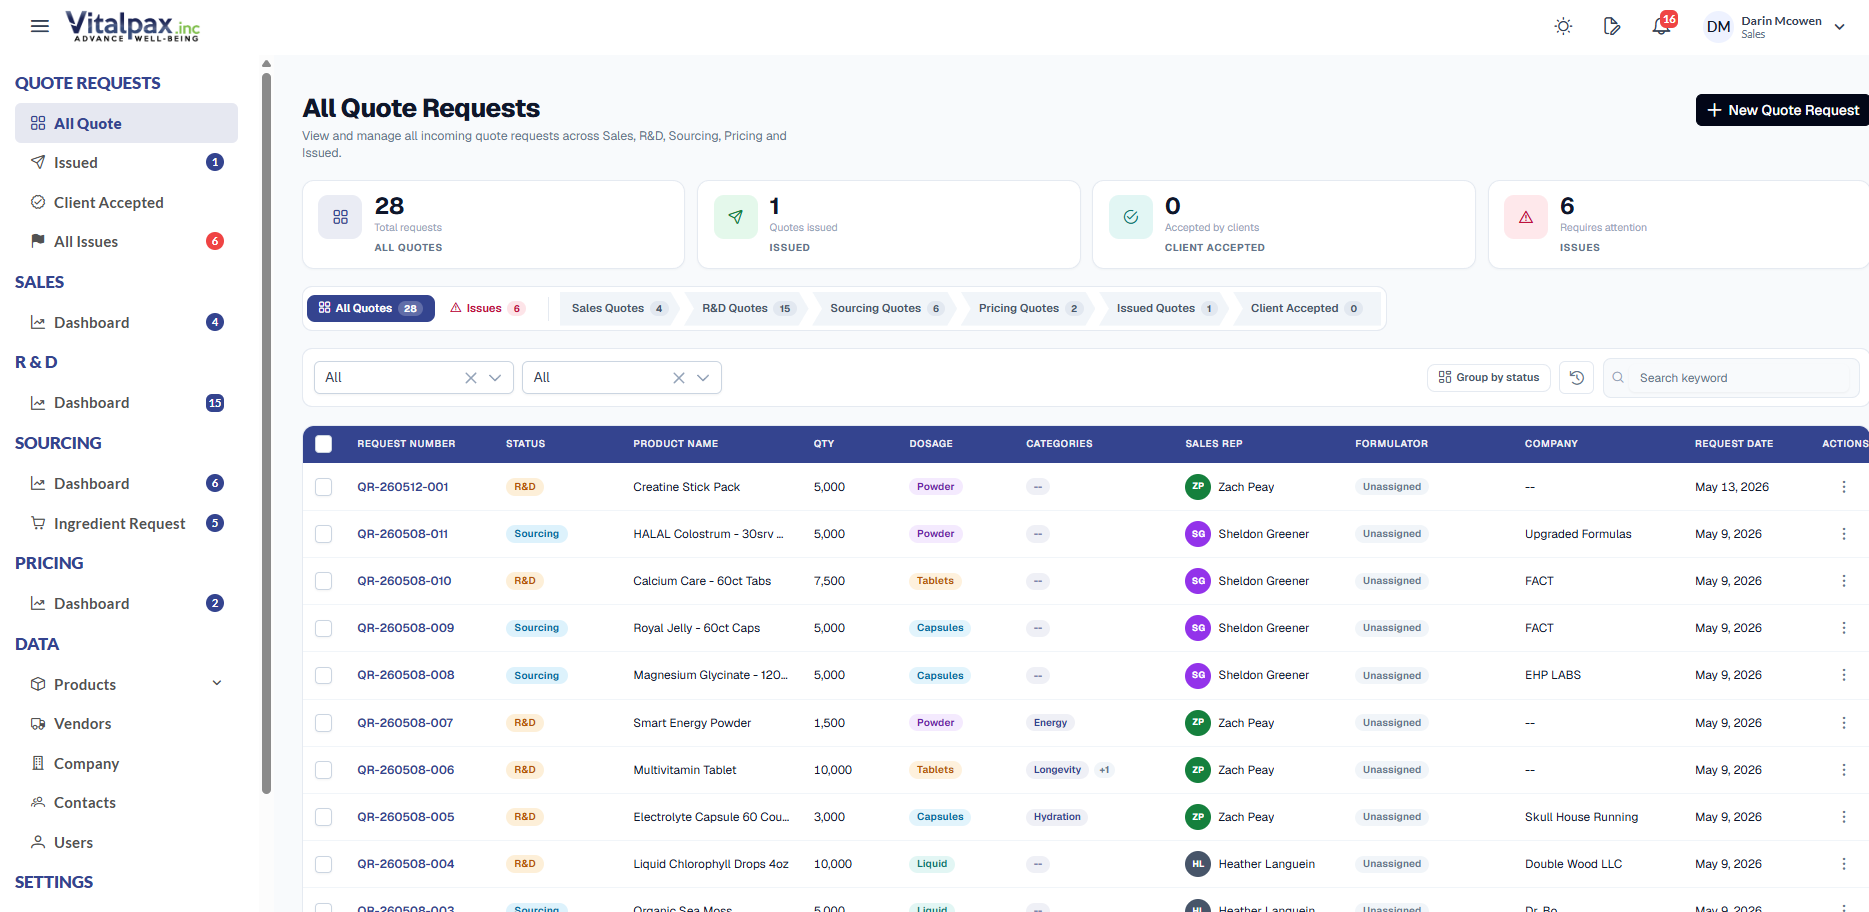Open the second All filter dropdown arrow
This screenshot has width=1869, height=912.
pos(703,377)
